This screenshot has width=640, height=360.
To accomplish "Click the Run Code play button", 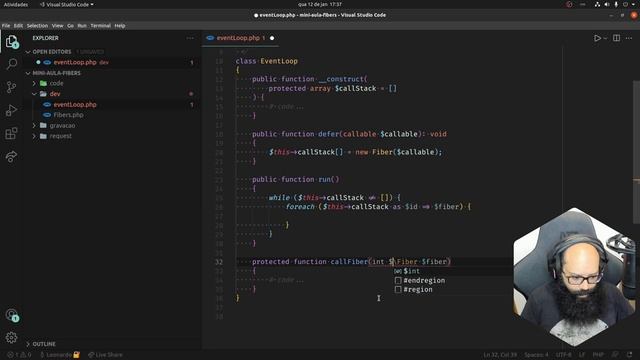I will (x=597, y=38).
